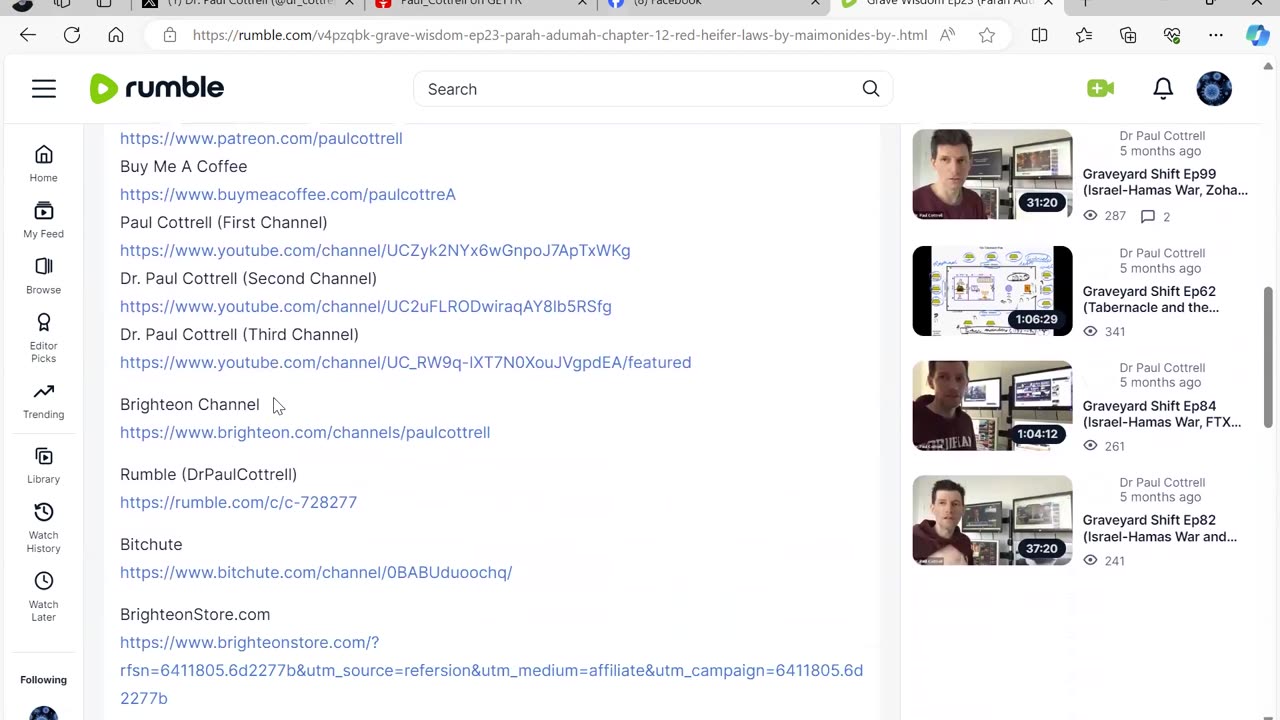Open the browser home page

pos(116,35)
